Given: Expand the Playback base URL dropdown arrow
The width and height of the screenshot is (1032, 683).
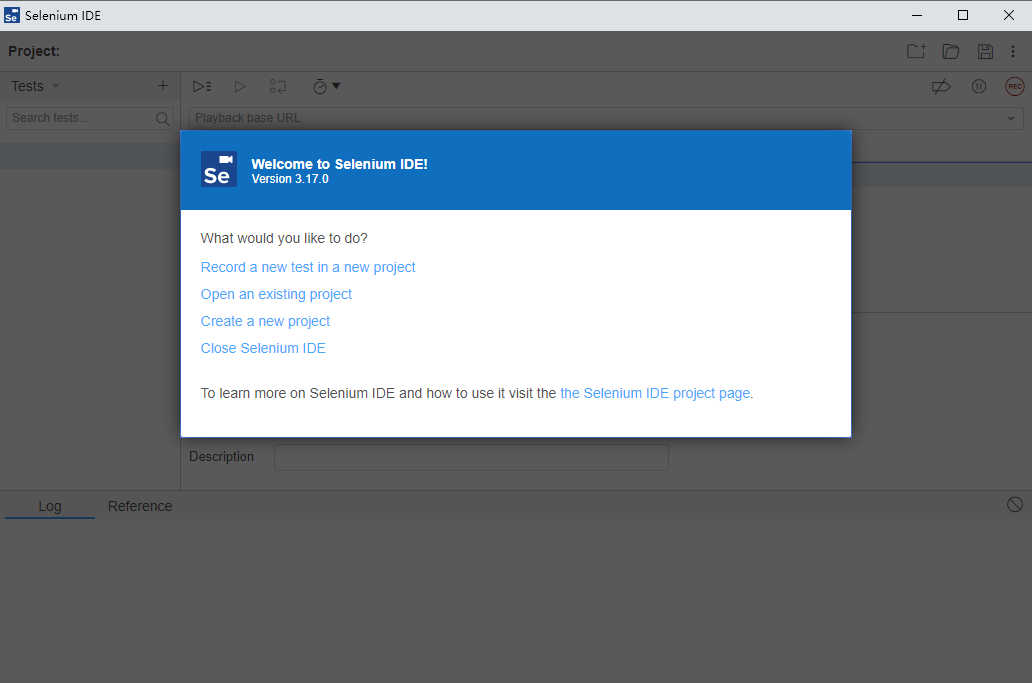Looking at the screenshot, I should coord(1010,118).
